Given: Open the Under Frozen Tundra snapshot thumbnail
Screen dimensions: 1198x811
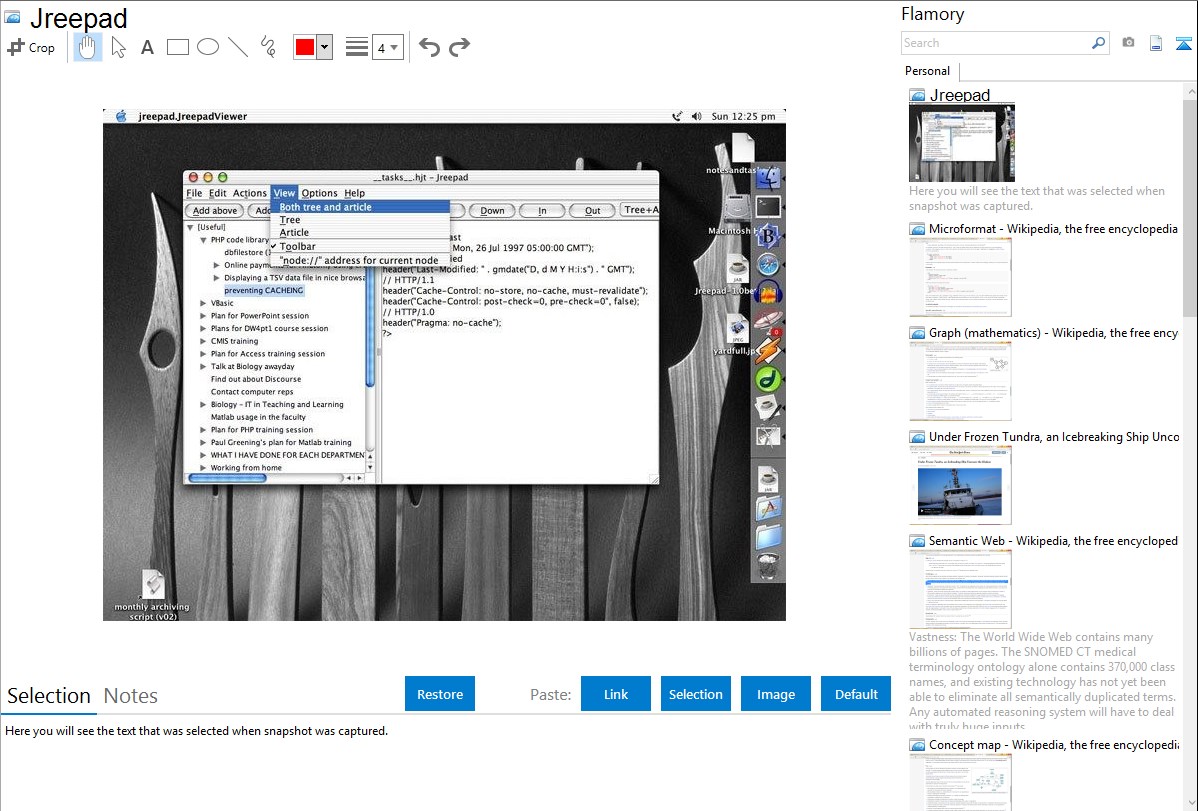Looking at the screenshot, I should click(x=960, y=485).
